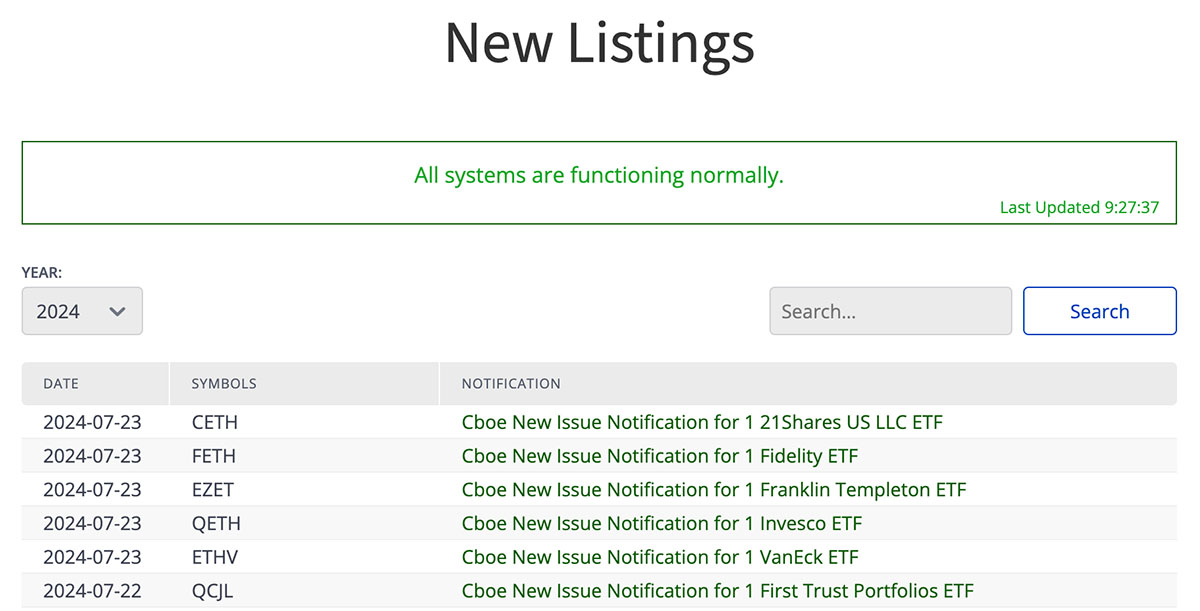Focus the Search... input field
The image size is (1200, 611).
(x=891, y=311)
